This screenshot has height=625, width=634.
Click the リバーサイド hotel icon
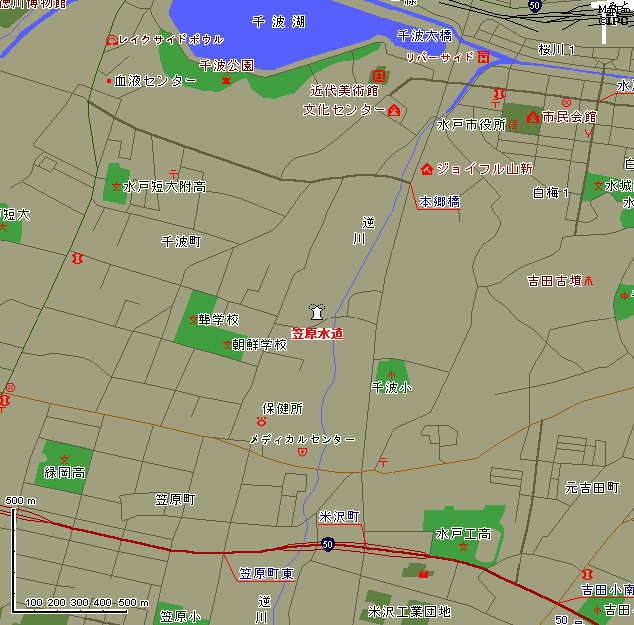(x=483, y=57)
